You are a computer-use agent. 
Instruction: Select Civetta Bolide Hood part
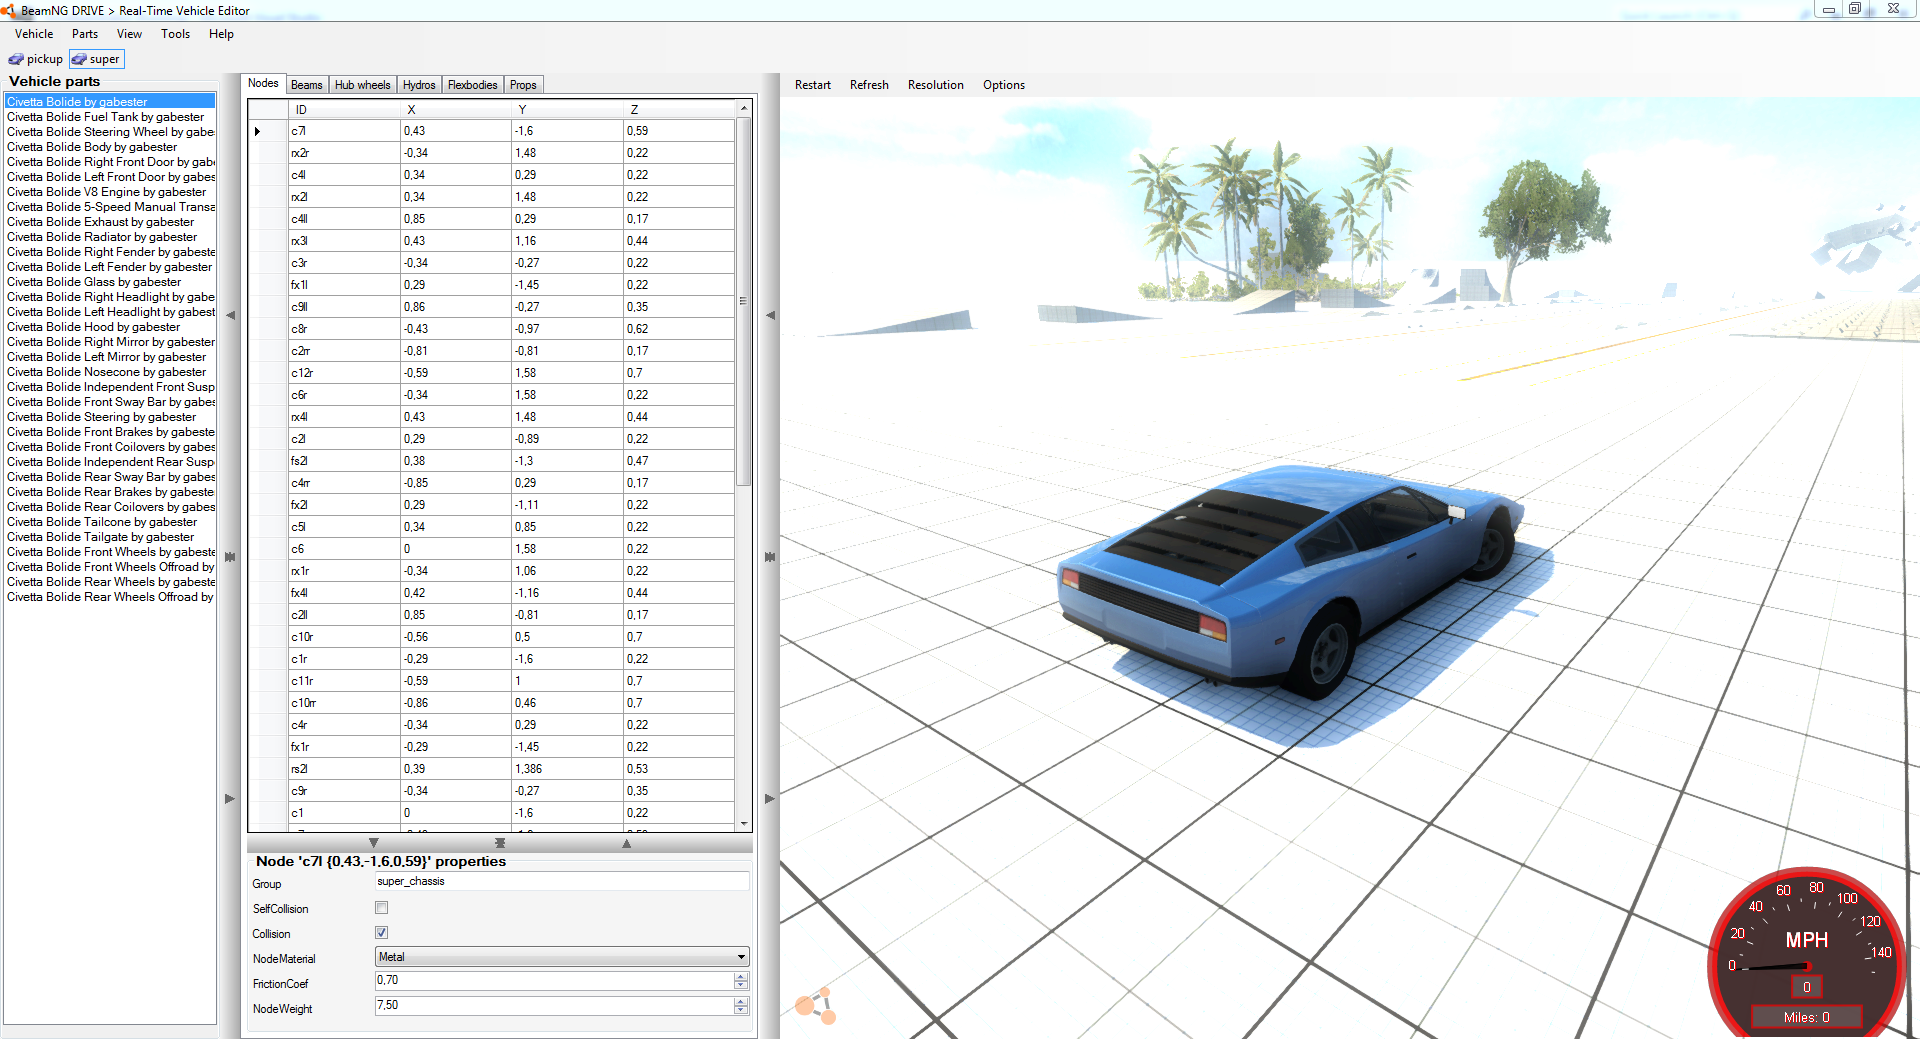(x=110, y=327)
